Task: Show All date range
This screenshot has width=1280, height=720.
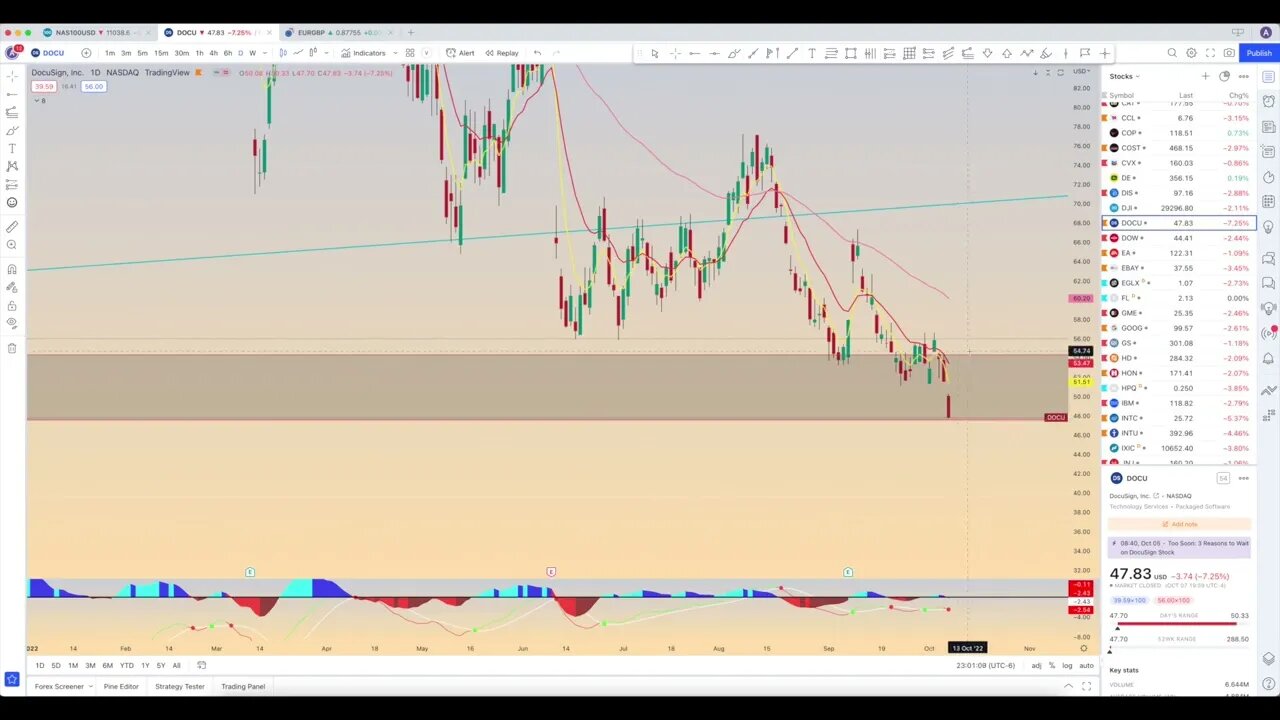Action: tap(176, 665)
